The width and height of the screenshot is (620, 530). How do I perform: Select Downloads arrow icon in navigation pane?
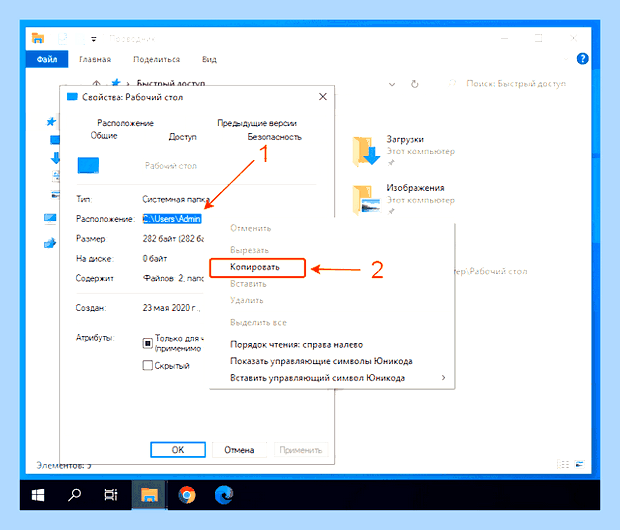point(55,157)
